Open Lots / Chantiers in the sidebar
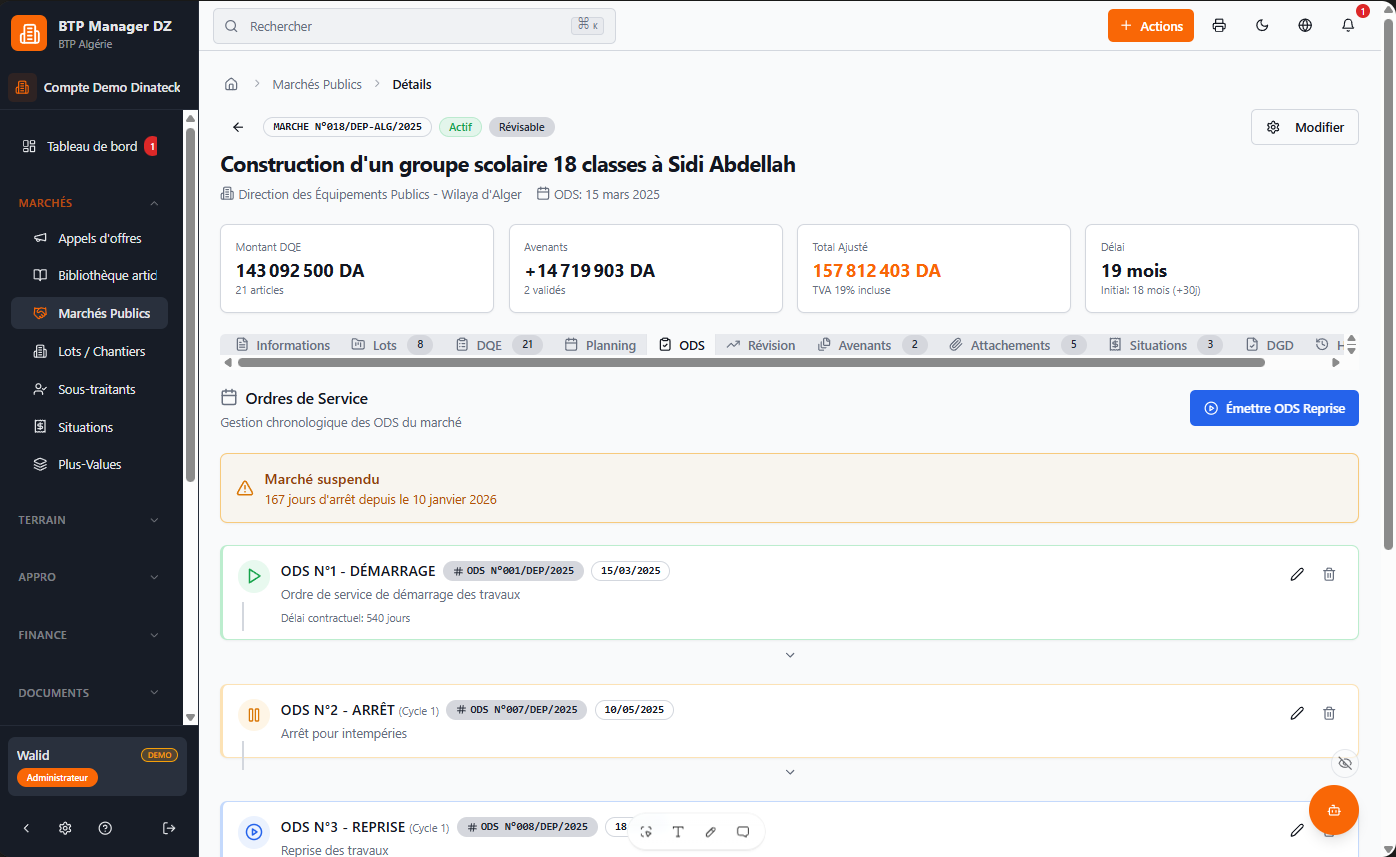 90,351
